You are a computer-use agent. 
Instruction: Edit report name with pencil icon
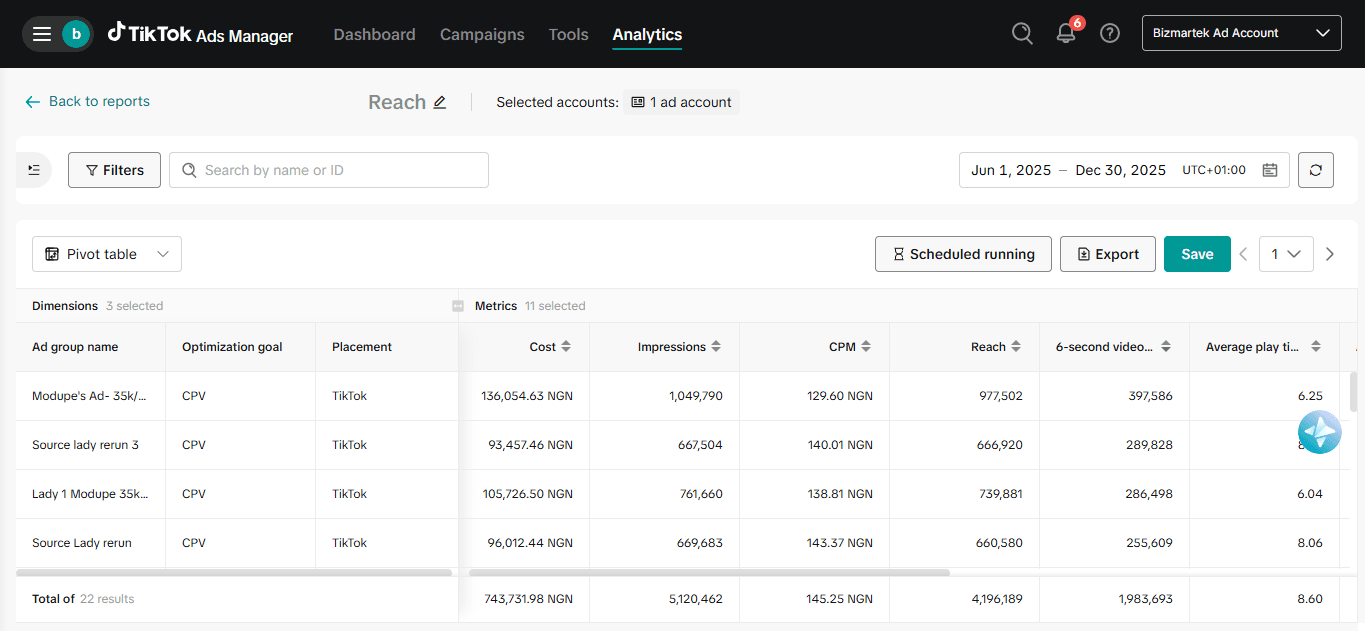(x=440, y=102)
